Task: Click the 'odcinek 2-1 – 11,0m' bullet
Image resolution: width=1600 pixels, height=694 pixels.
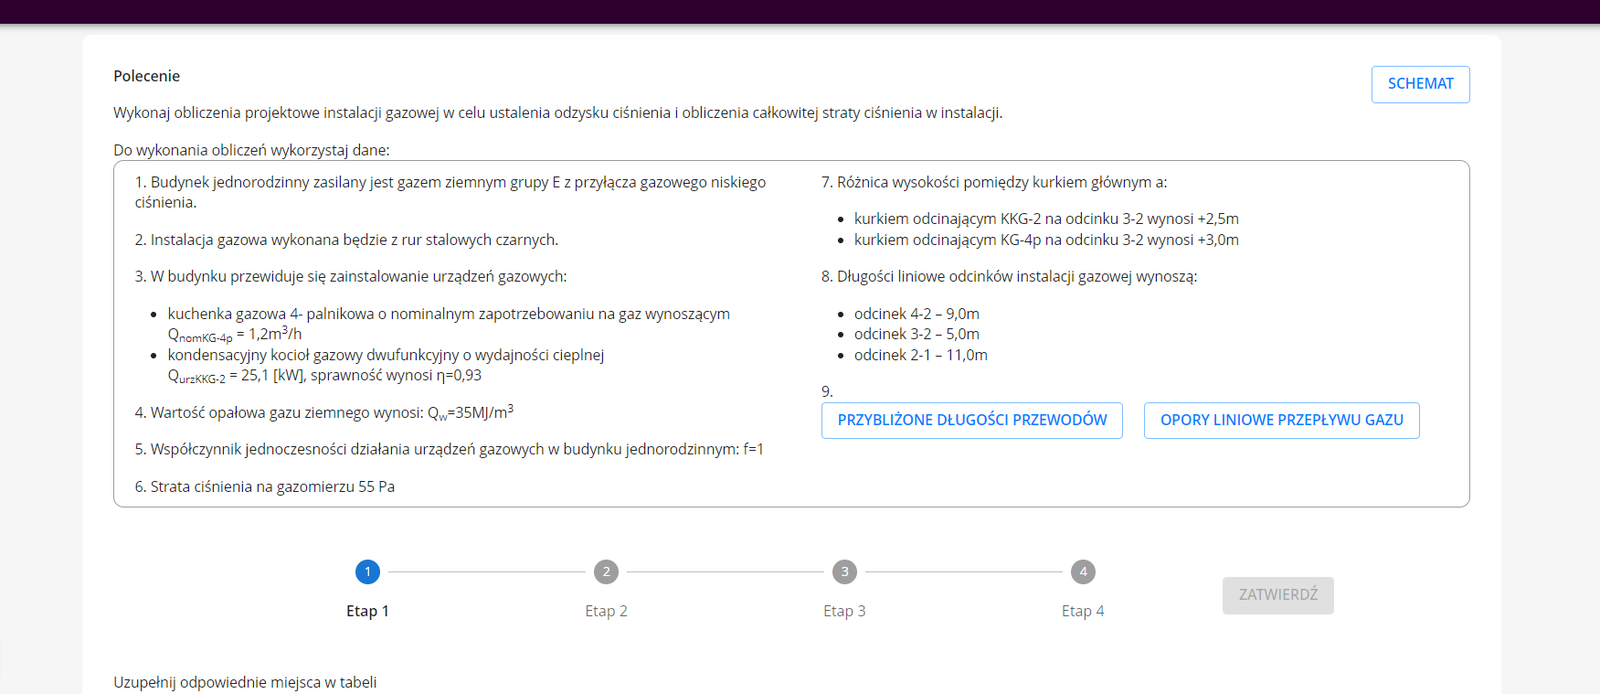Action: (920, 355)
